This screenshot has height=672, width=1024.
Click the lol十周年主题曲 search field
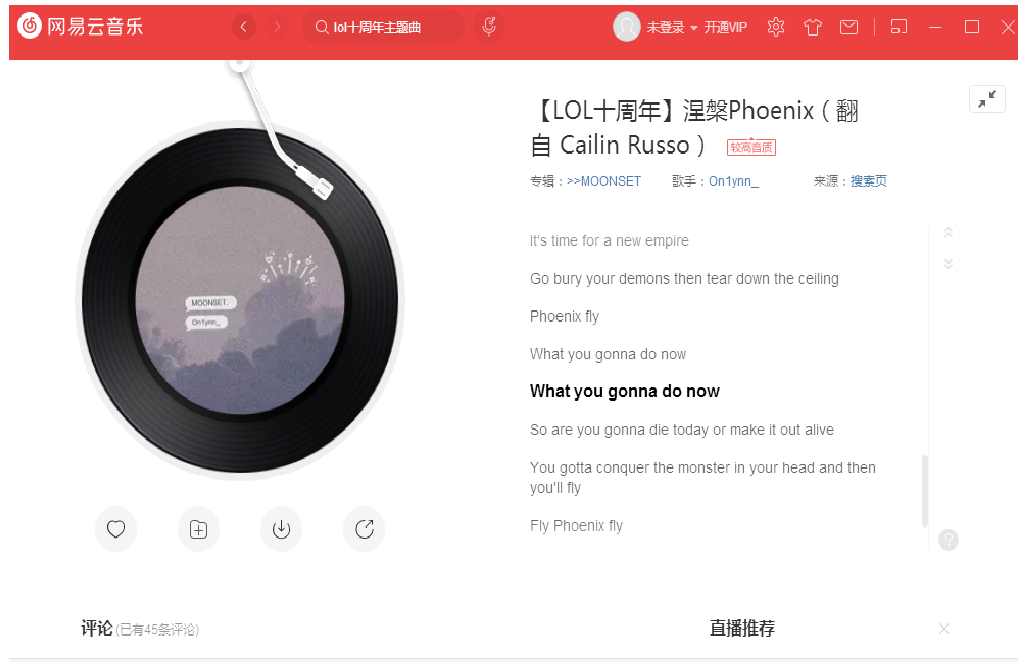383,27
